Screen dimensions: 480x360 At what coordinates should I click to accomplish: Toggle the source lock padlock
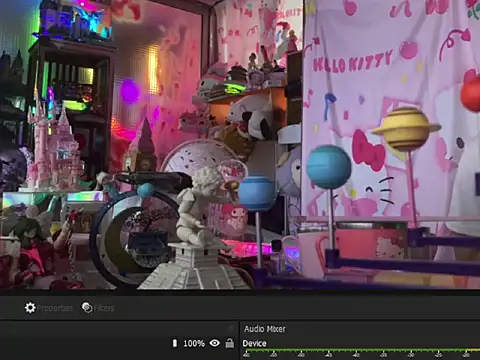[230, 343]
